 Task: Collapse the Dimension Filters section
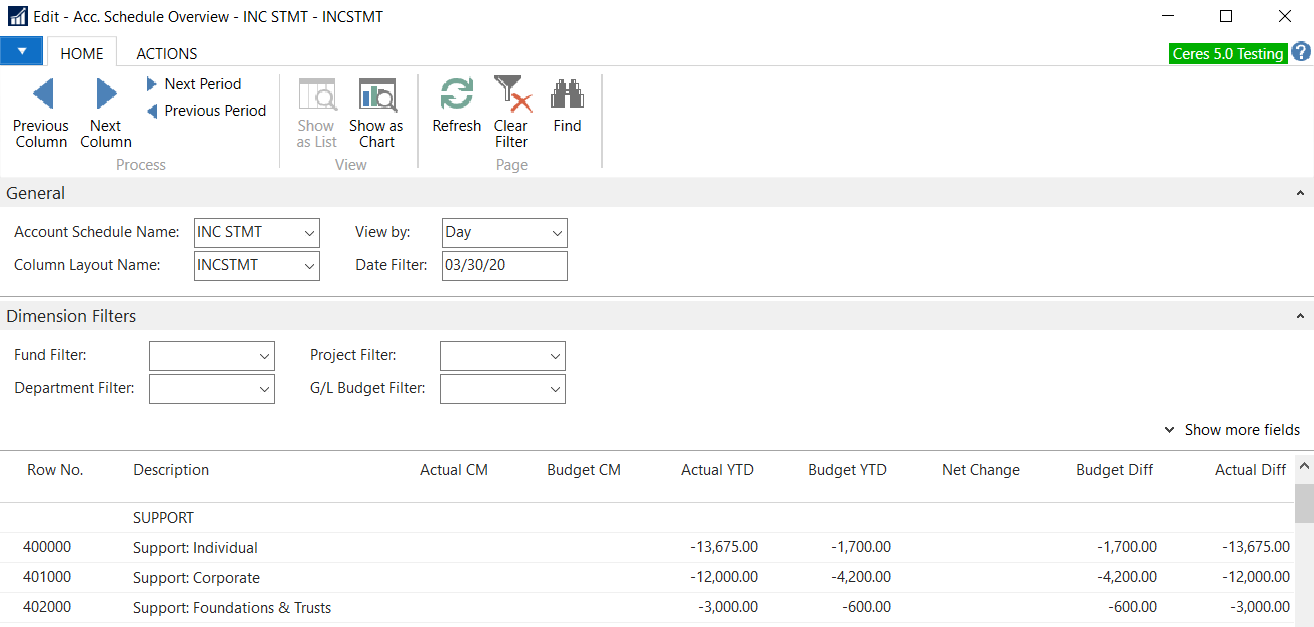[1302, 315]
